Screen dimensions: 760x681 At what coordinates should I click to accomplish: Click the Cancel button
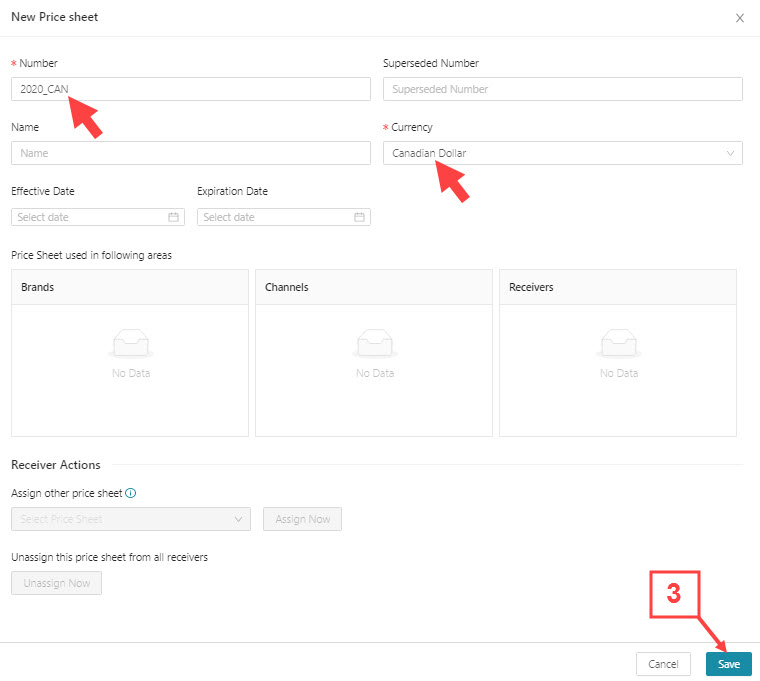(x=663, y=664)
